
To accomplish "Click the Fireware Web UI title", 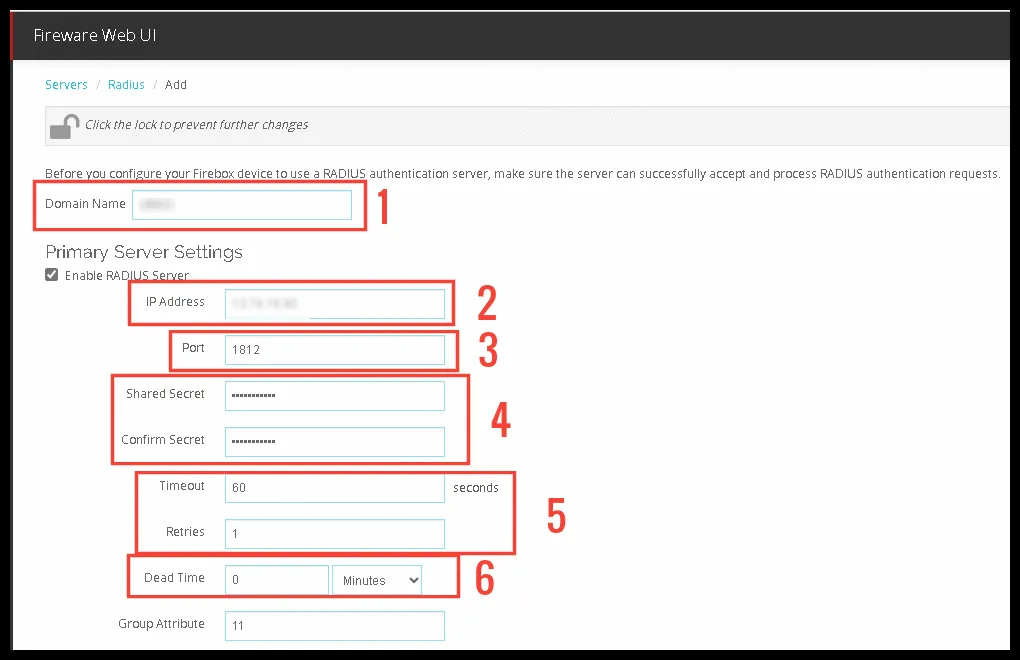I will [95, 35].
